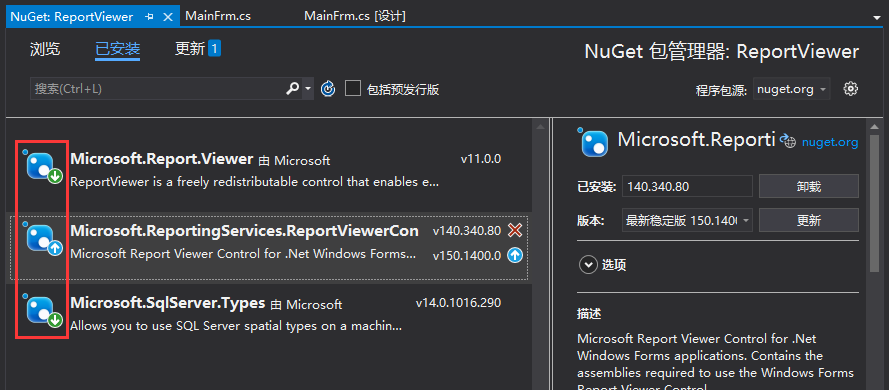Switch to the 更新 tab

click(190, 49)
